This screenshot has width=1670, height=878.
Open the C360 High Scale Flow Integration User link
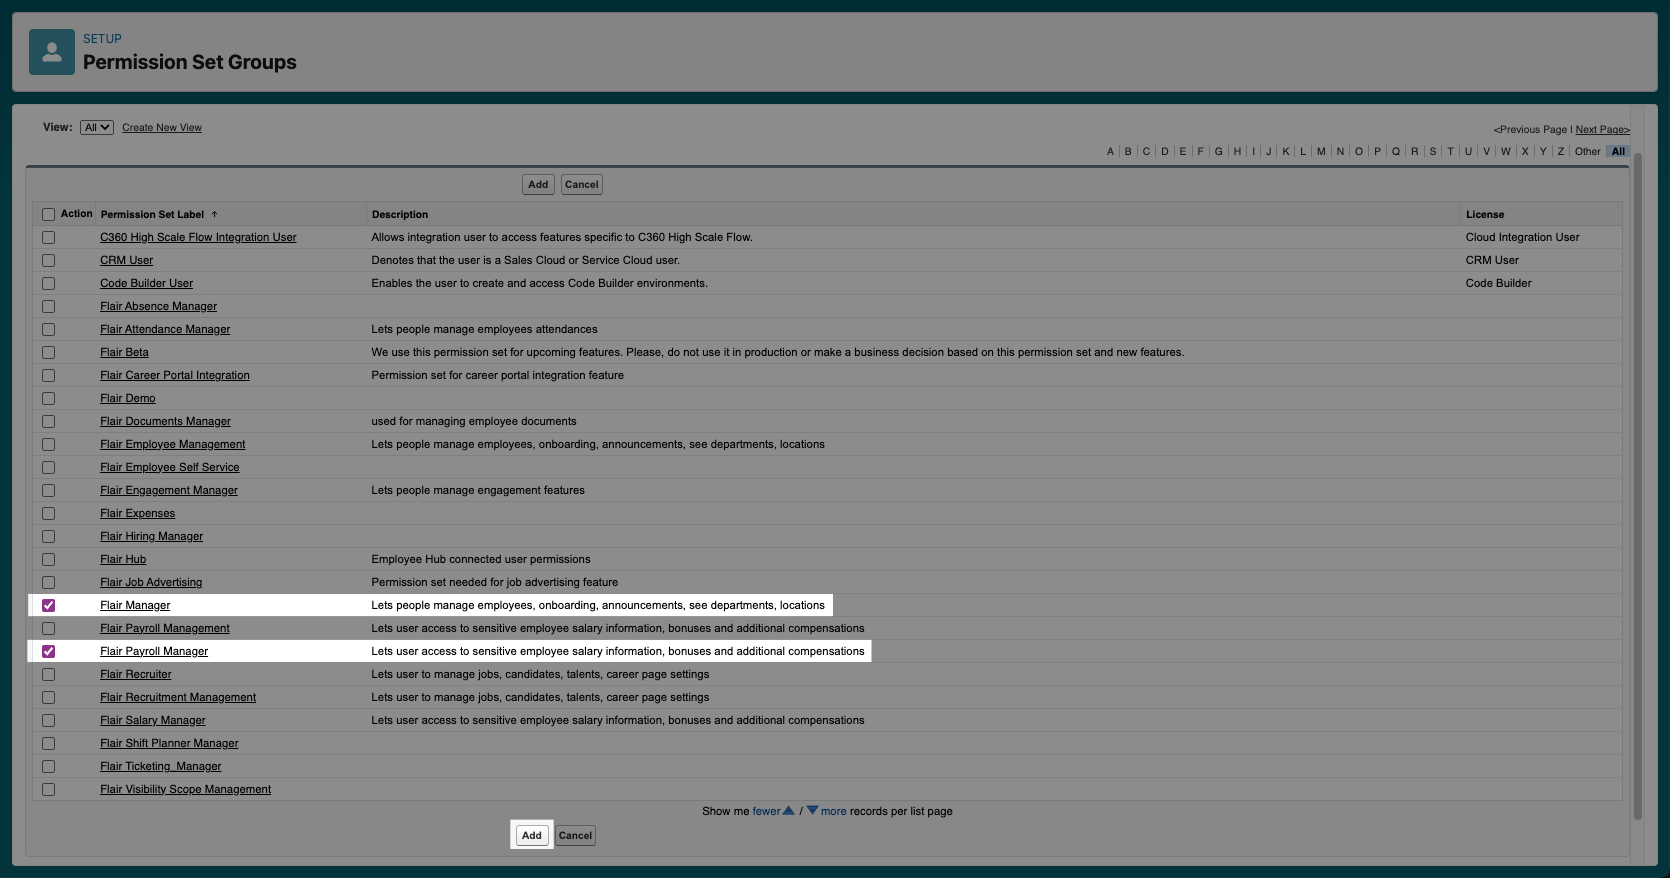pyautogui.click(x=198, y=238)
